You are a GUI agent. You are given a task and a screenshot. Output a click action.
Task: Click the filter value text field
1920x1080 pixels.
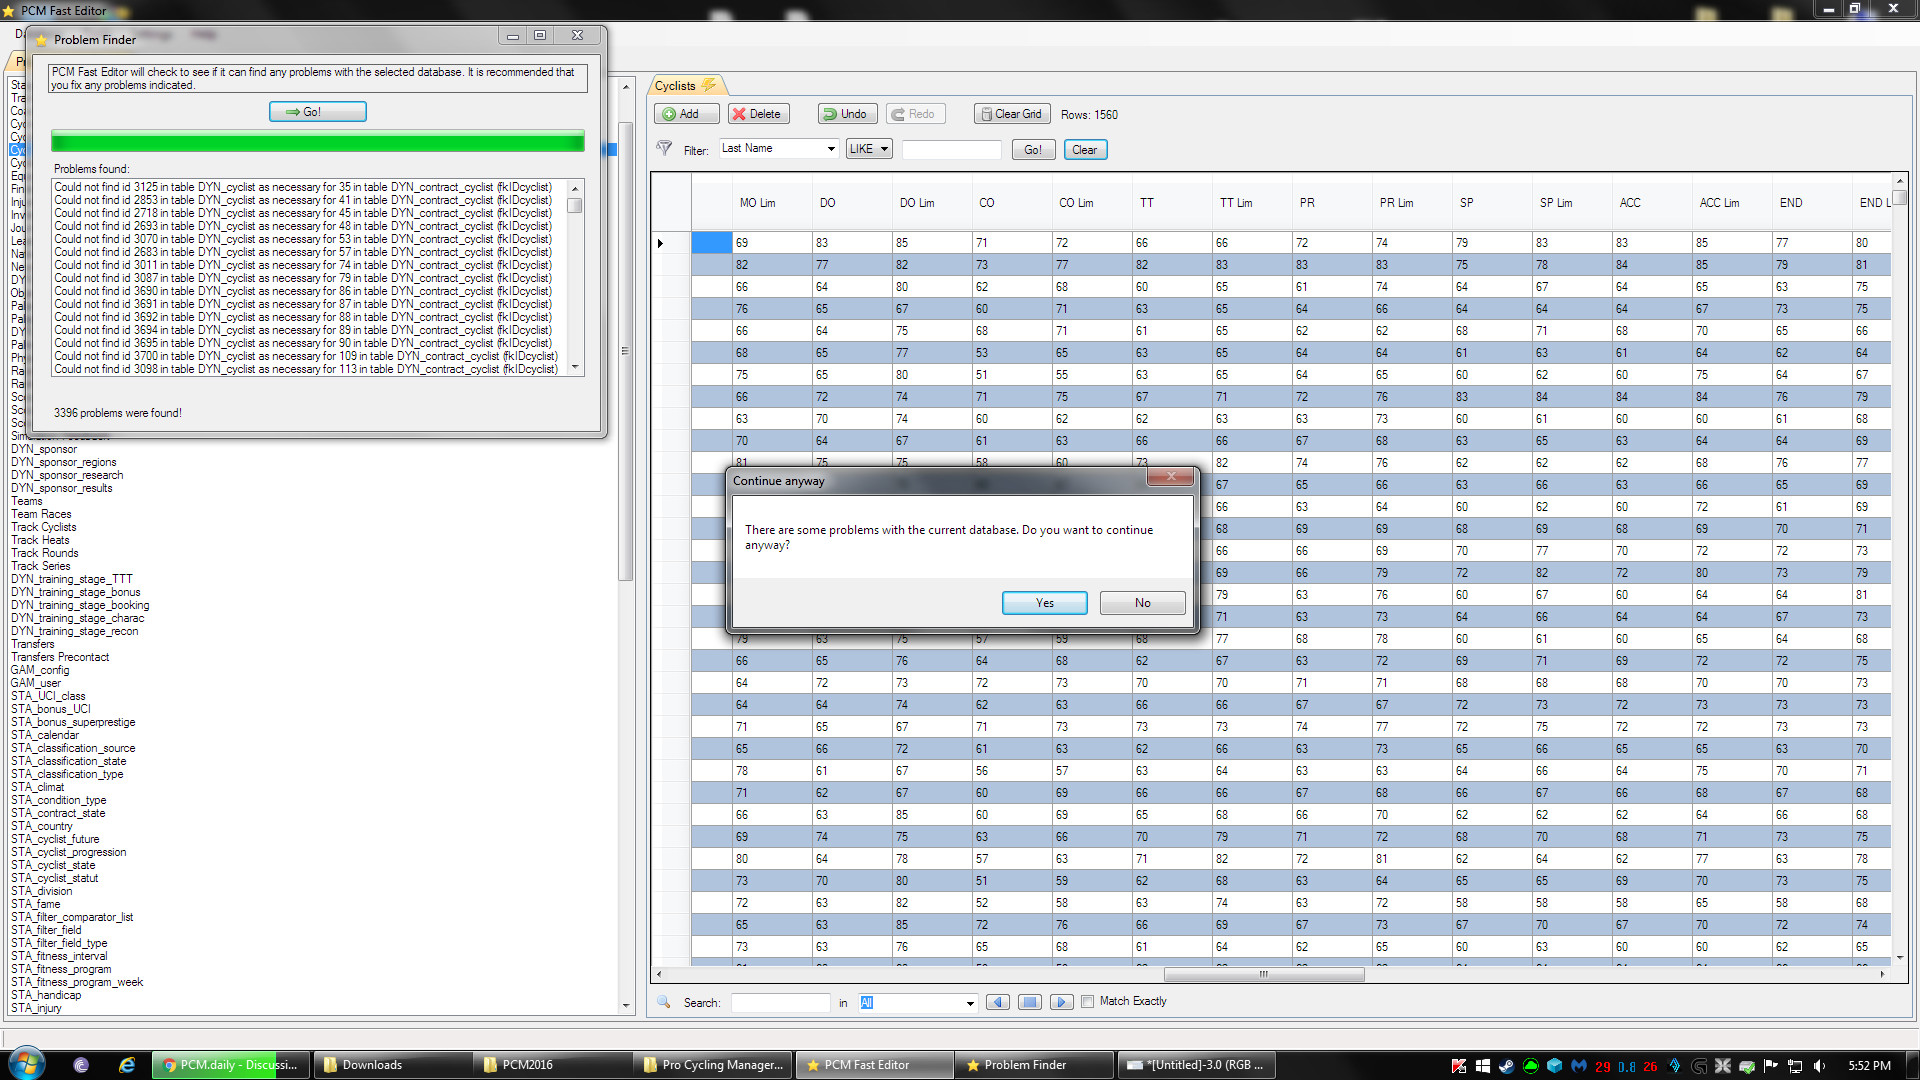tap(951, 149)
